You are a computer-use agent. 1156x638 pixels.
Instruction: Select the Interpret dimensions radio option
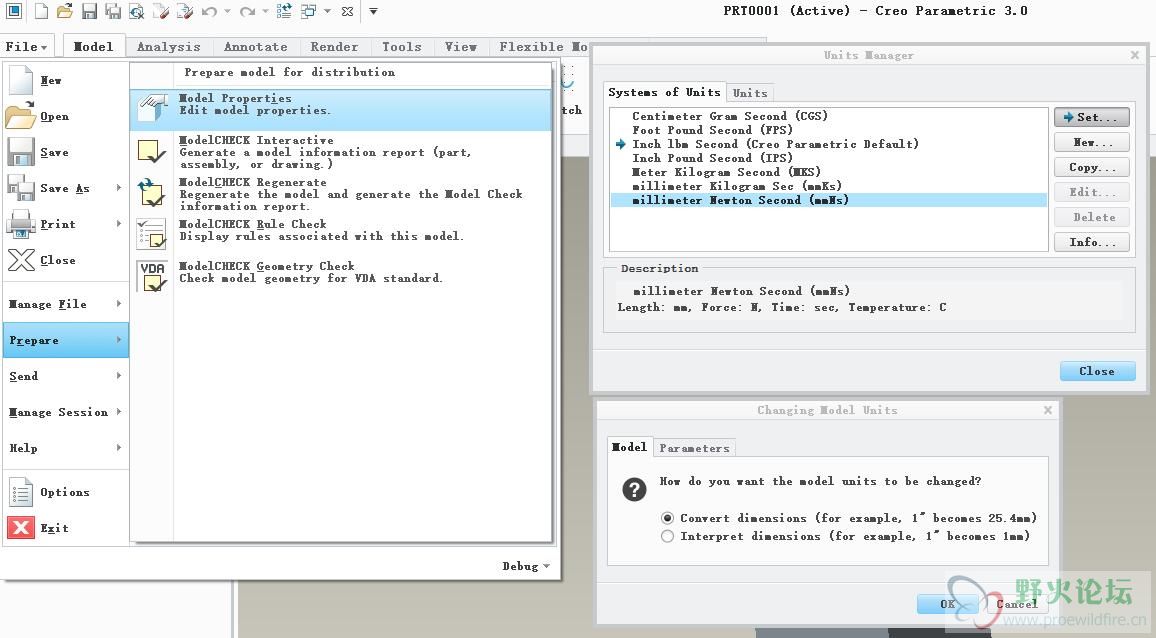pos(667,536)
